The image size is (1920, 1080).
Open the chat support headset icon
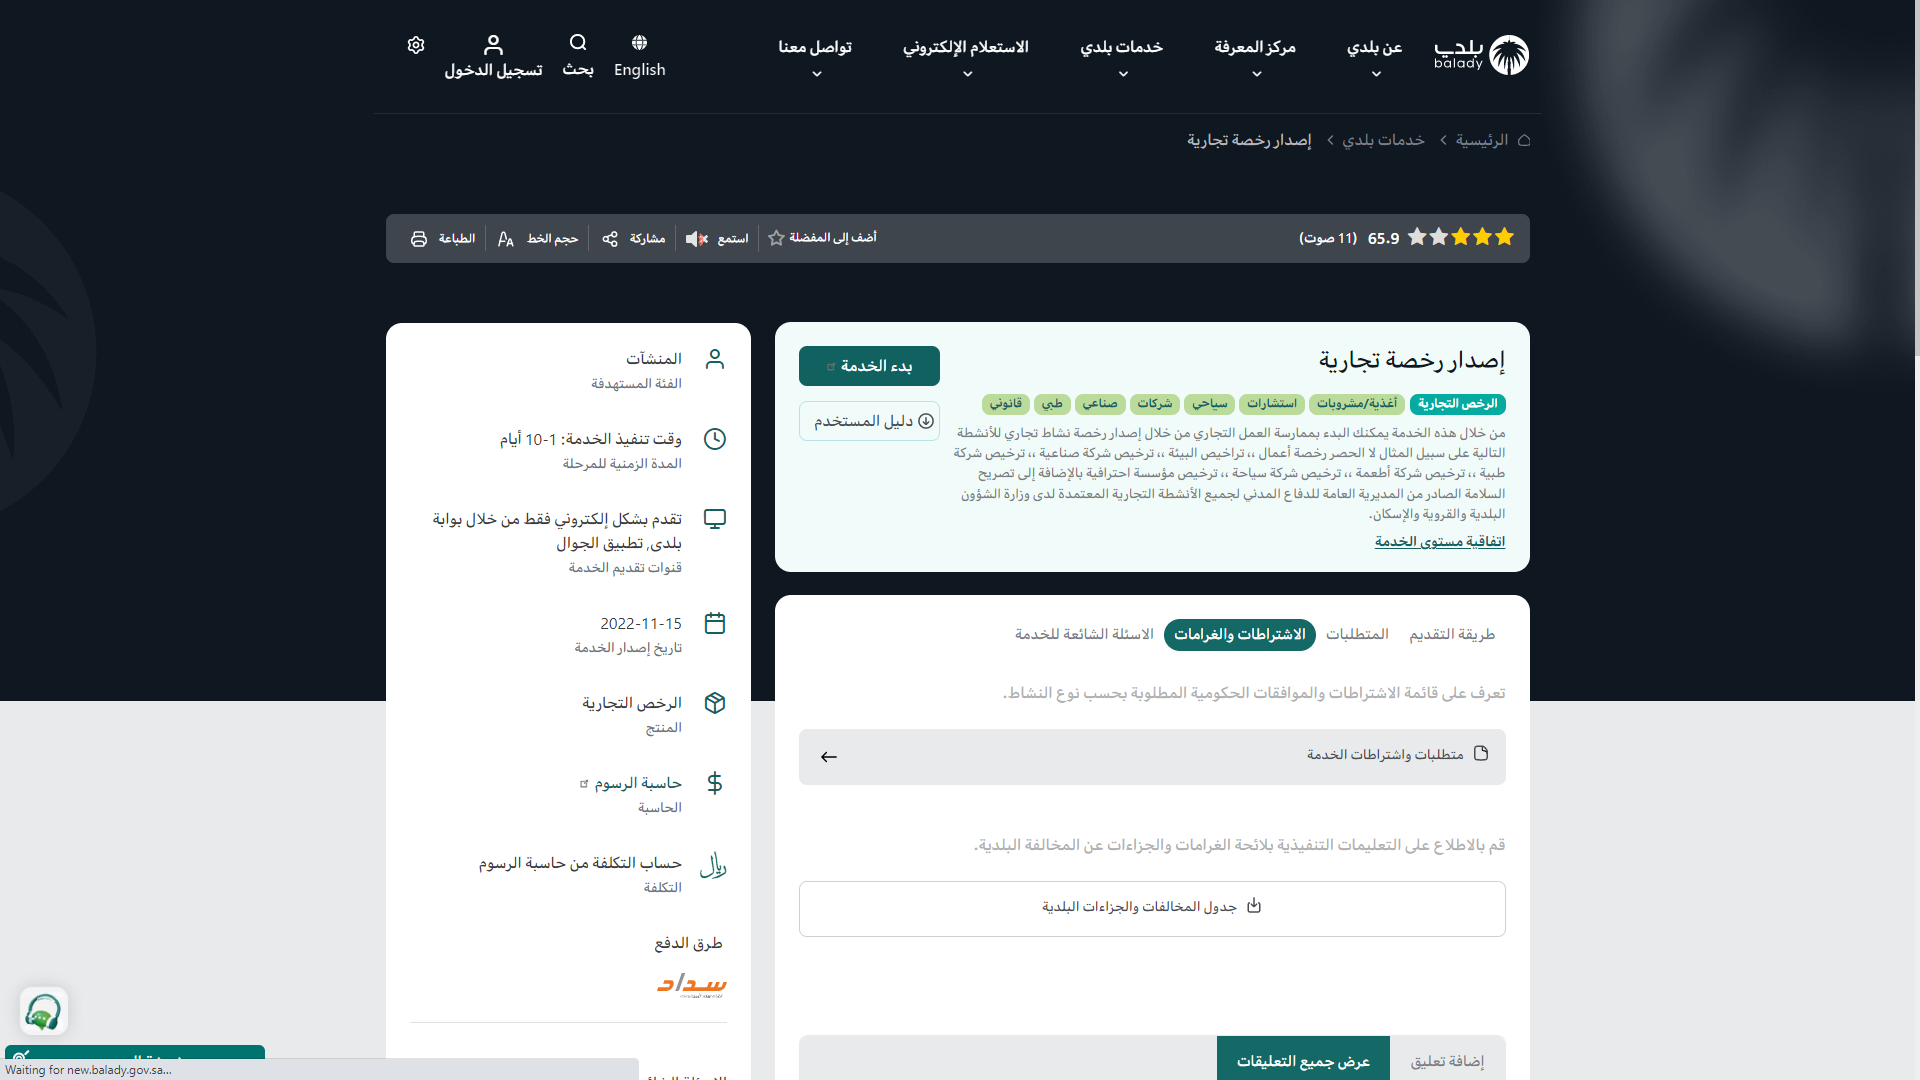coord(43,1011)
